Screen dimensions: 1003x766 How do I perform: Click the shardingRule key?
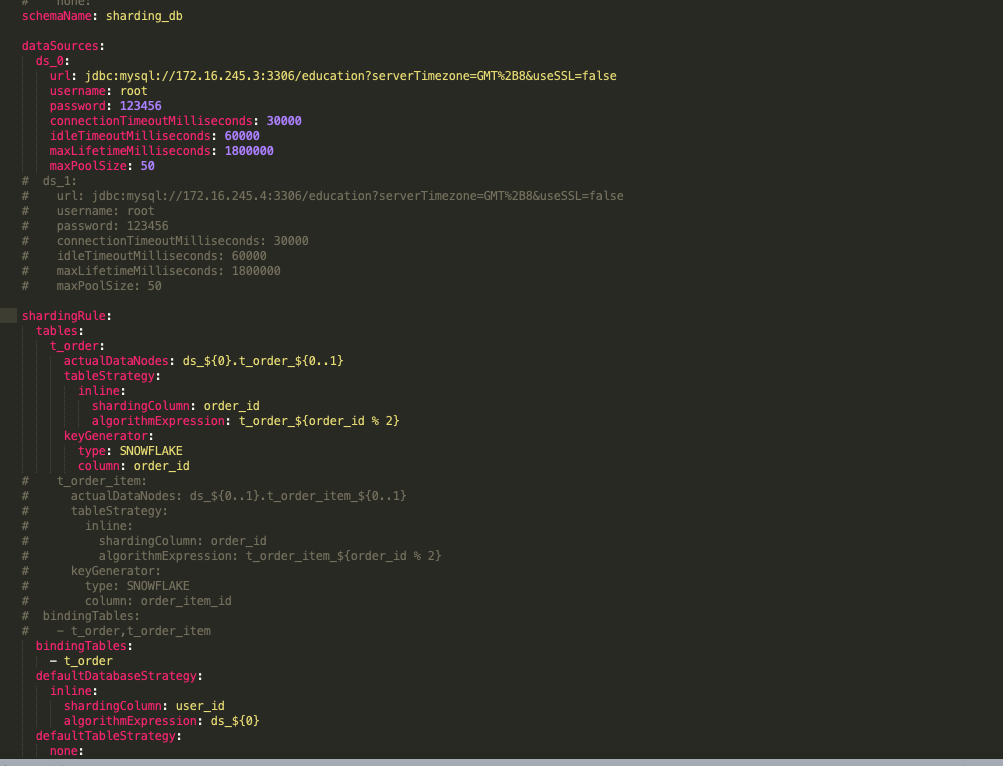63,316
